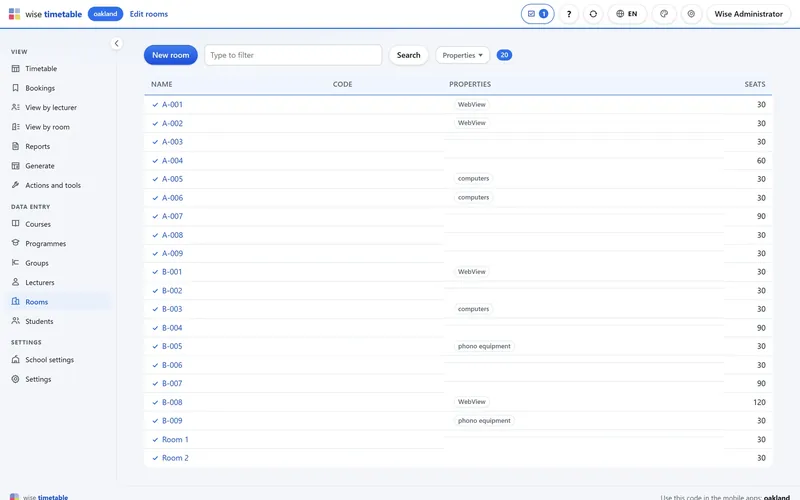Open Actions and tools

point(53,185)
